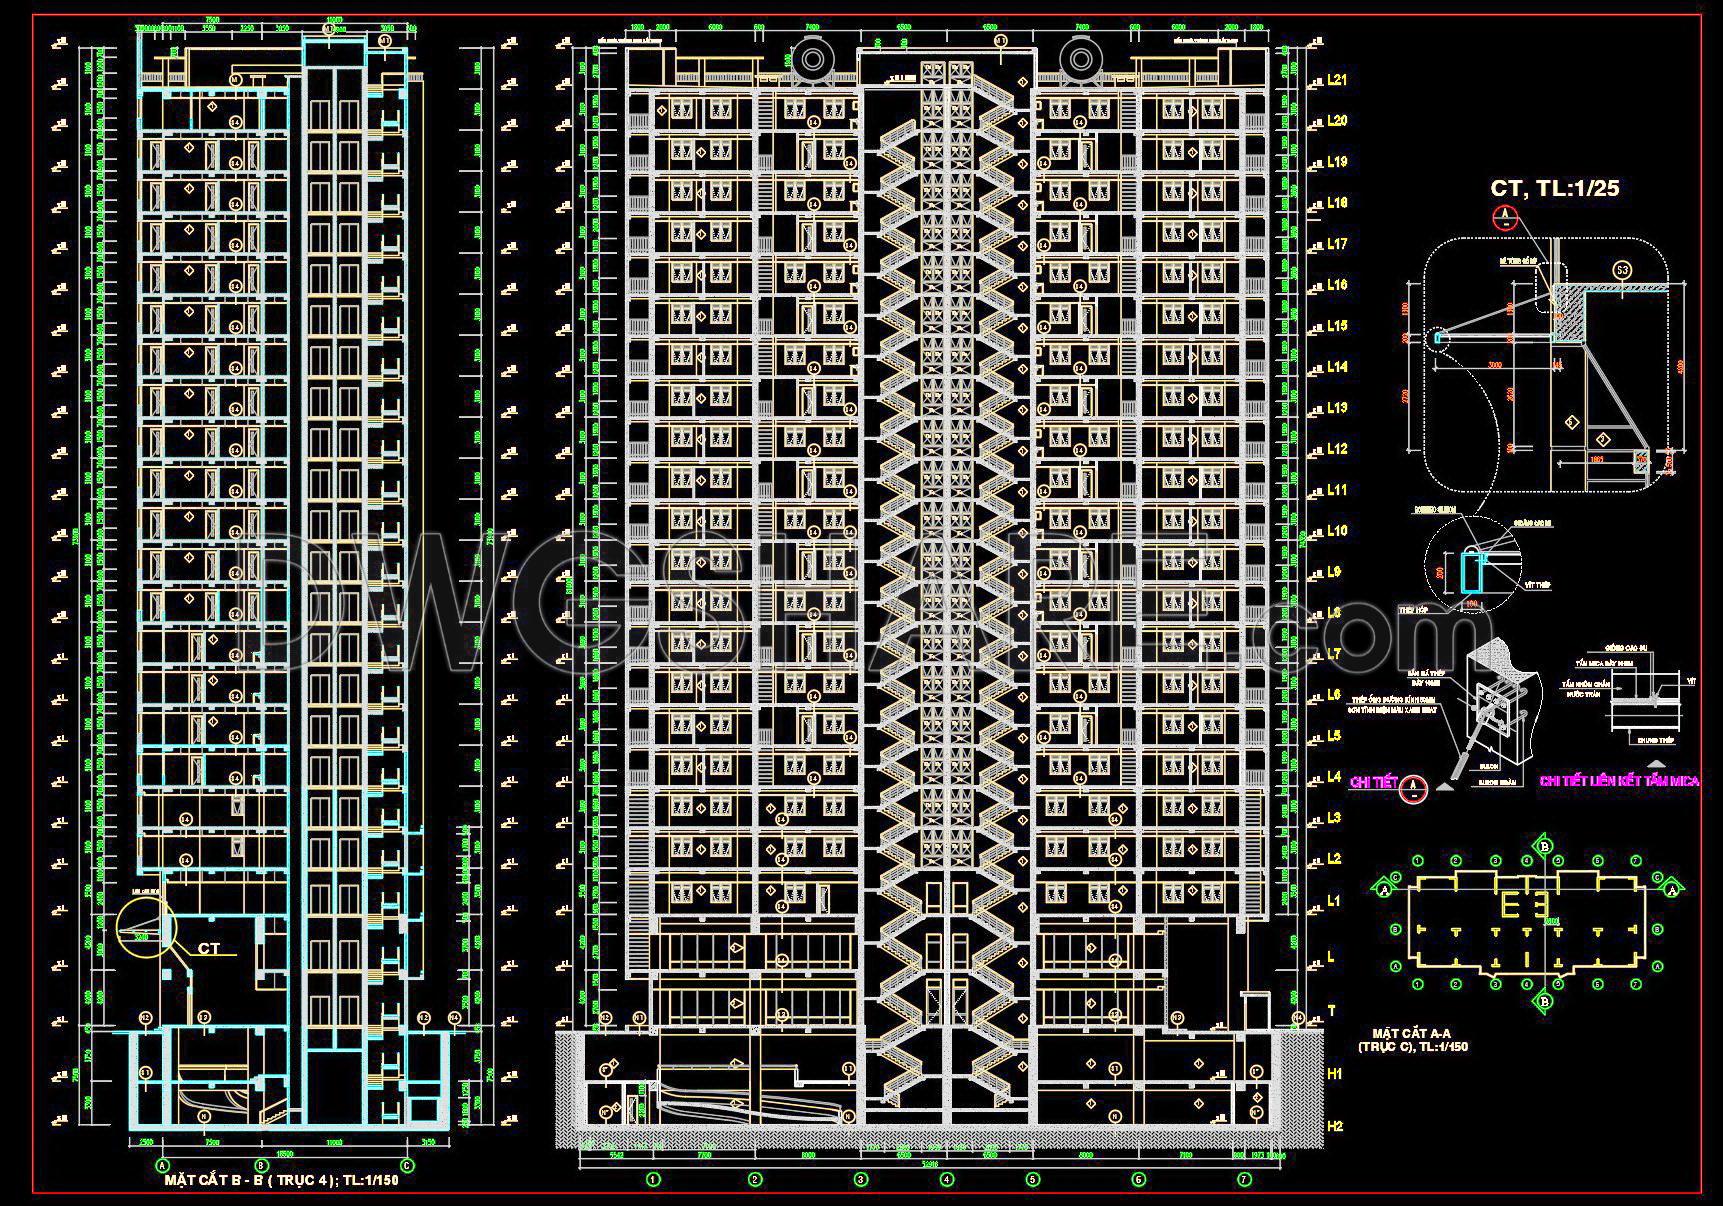The image size is (1723, 1206).
Task: Select the MẶT CẮT A-A (TRỤC C) title
Action: coord(1412,1042)
